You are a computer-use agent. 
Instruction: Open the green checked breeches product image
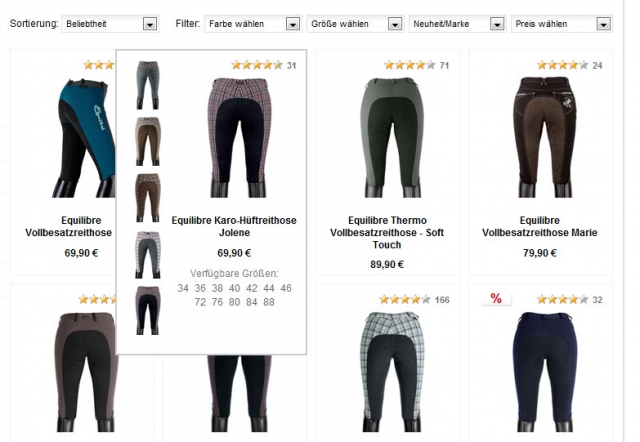391,372
